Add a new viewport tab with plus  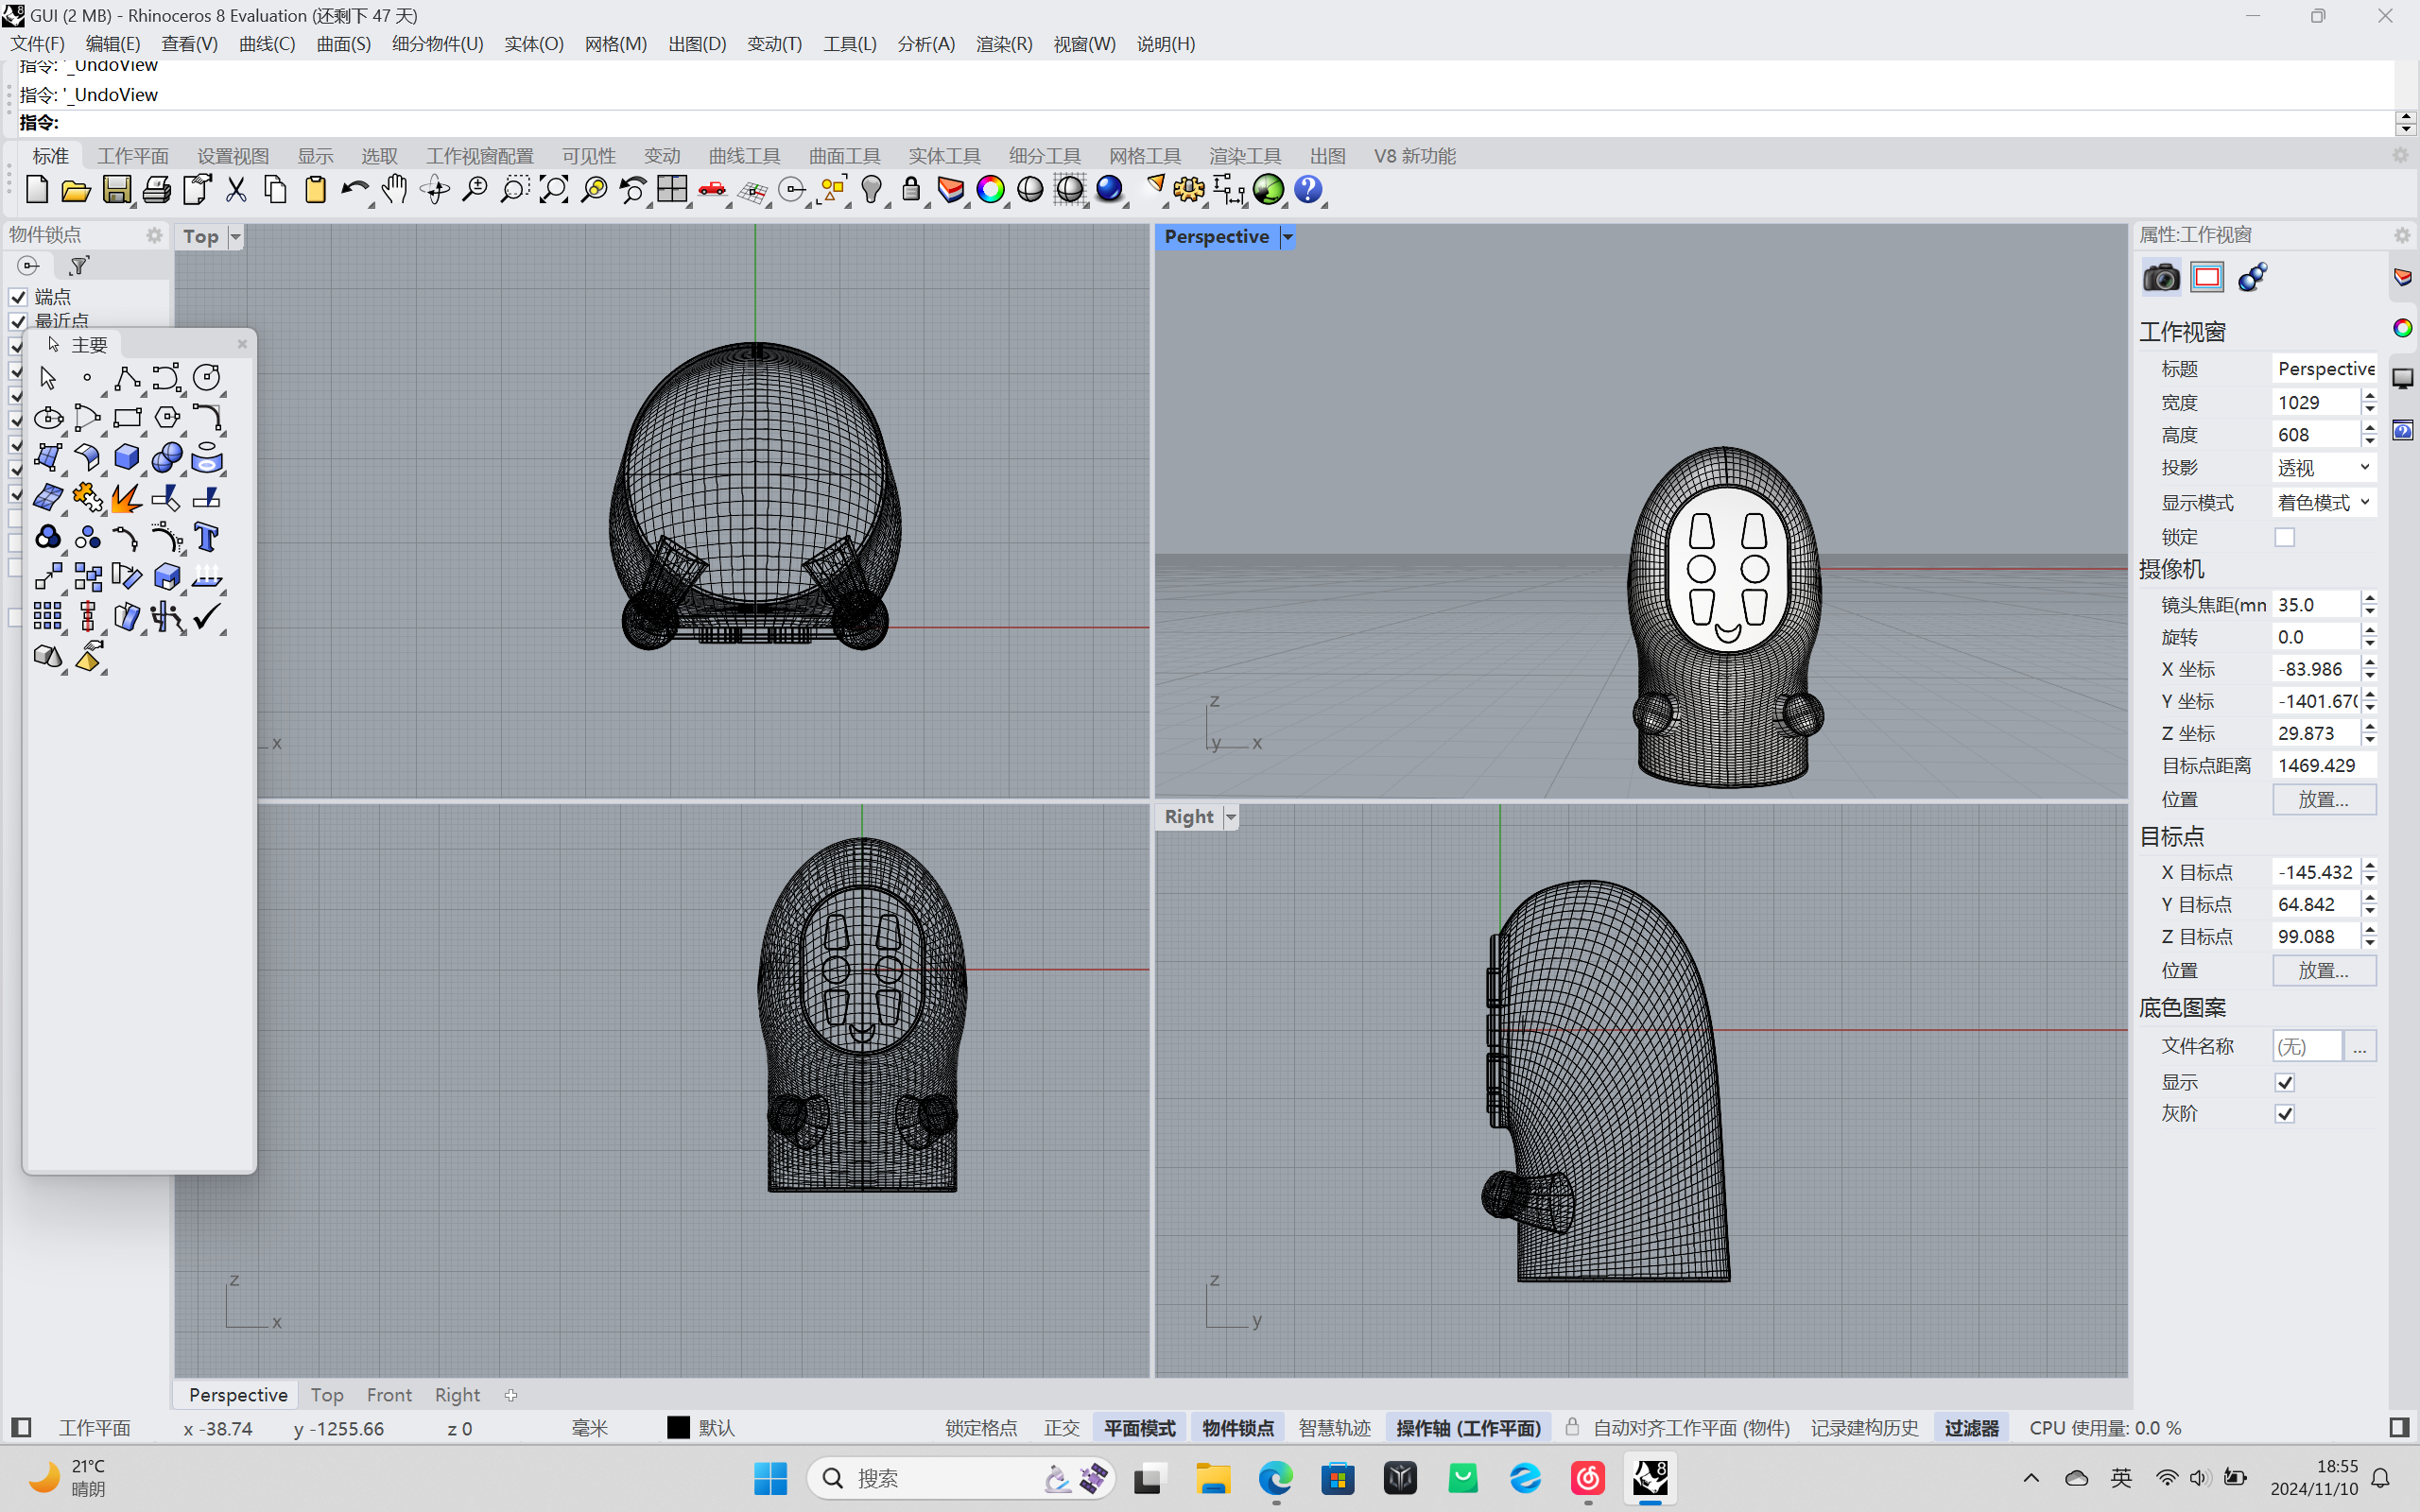(511, 1395)
